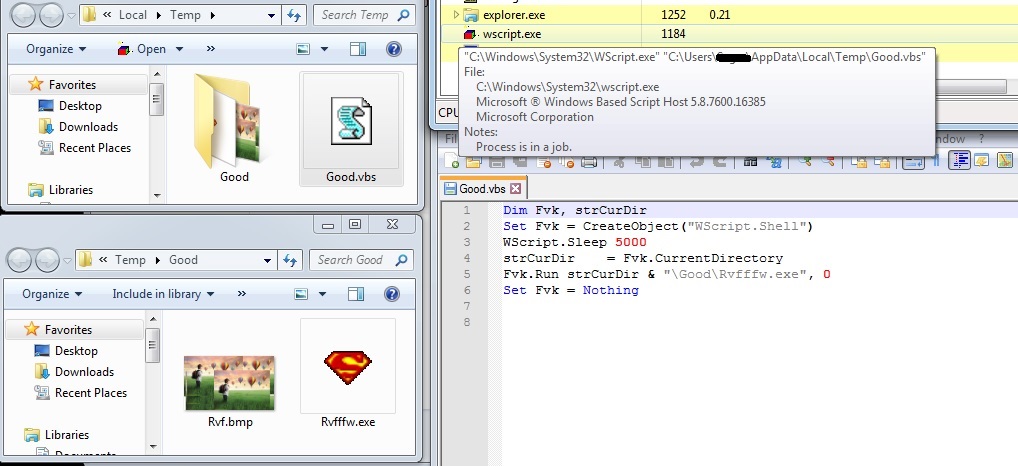This screenshot has height=466, width=1018.
Task: Click the Zoom In magnifier icon
Action: pyautogui.click(x=805, y=162)
